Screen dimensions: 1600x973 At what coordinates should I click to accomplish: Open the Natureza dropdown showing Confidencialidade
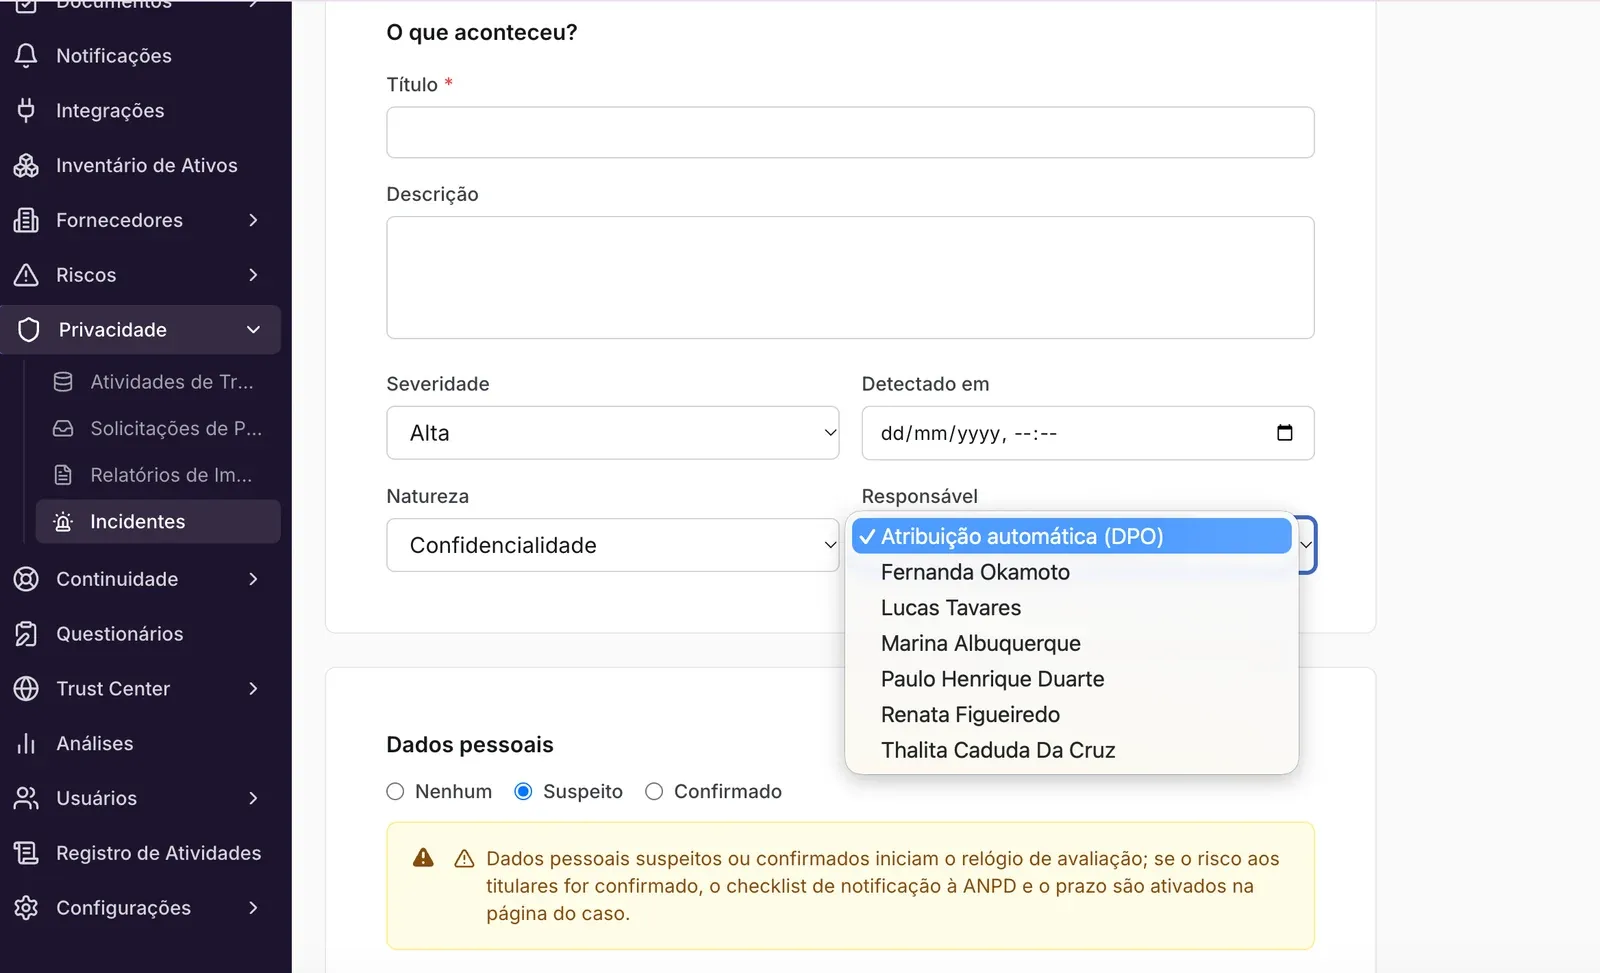tap(613, 545)
